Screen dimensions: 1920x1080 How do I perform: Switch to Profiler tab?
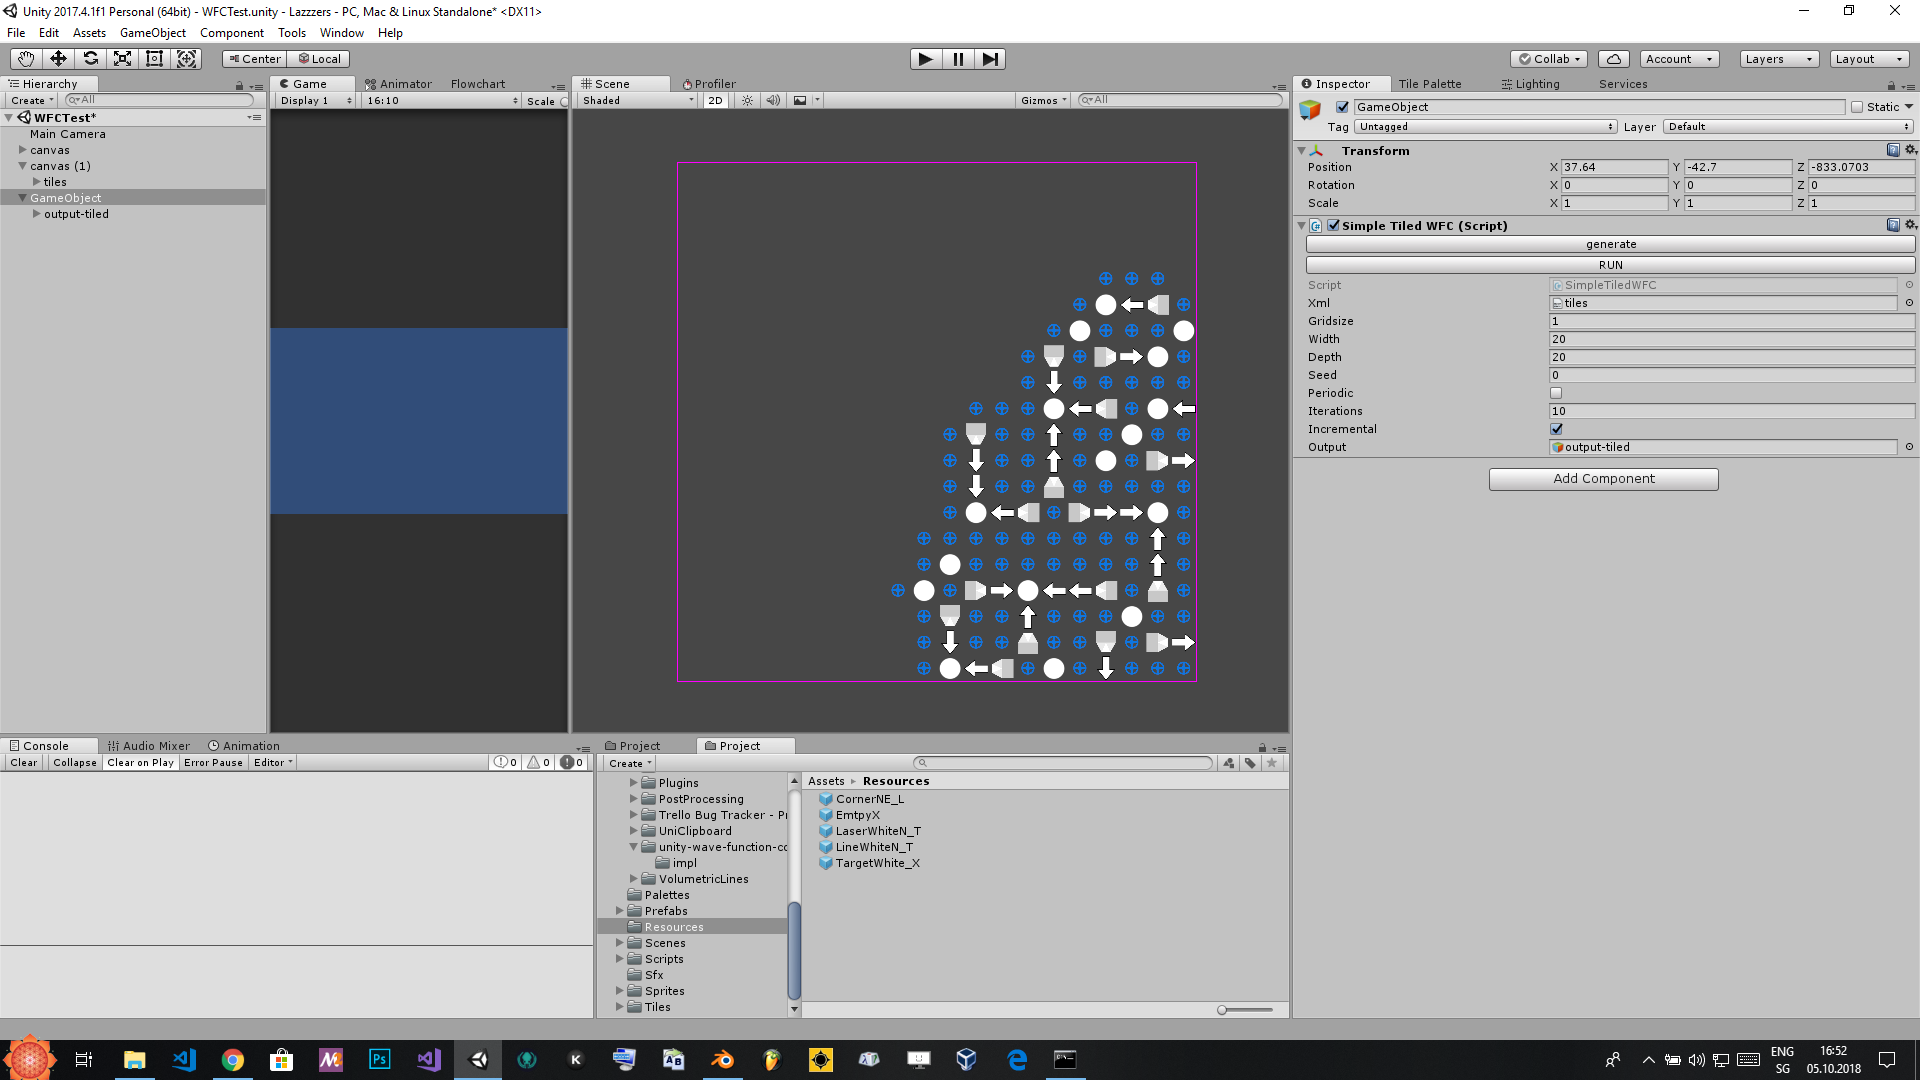(x=709, y=84)
